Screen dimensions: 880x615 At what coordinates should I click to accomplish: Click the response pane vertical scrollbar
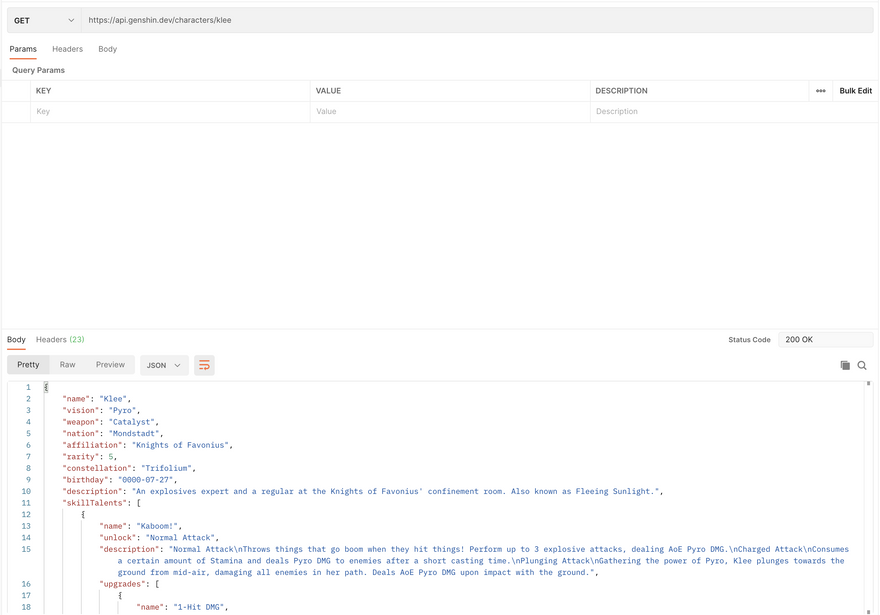coord(868,497)
